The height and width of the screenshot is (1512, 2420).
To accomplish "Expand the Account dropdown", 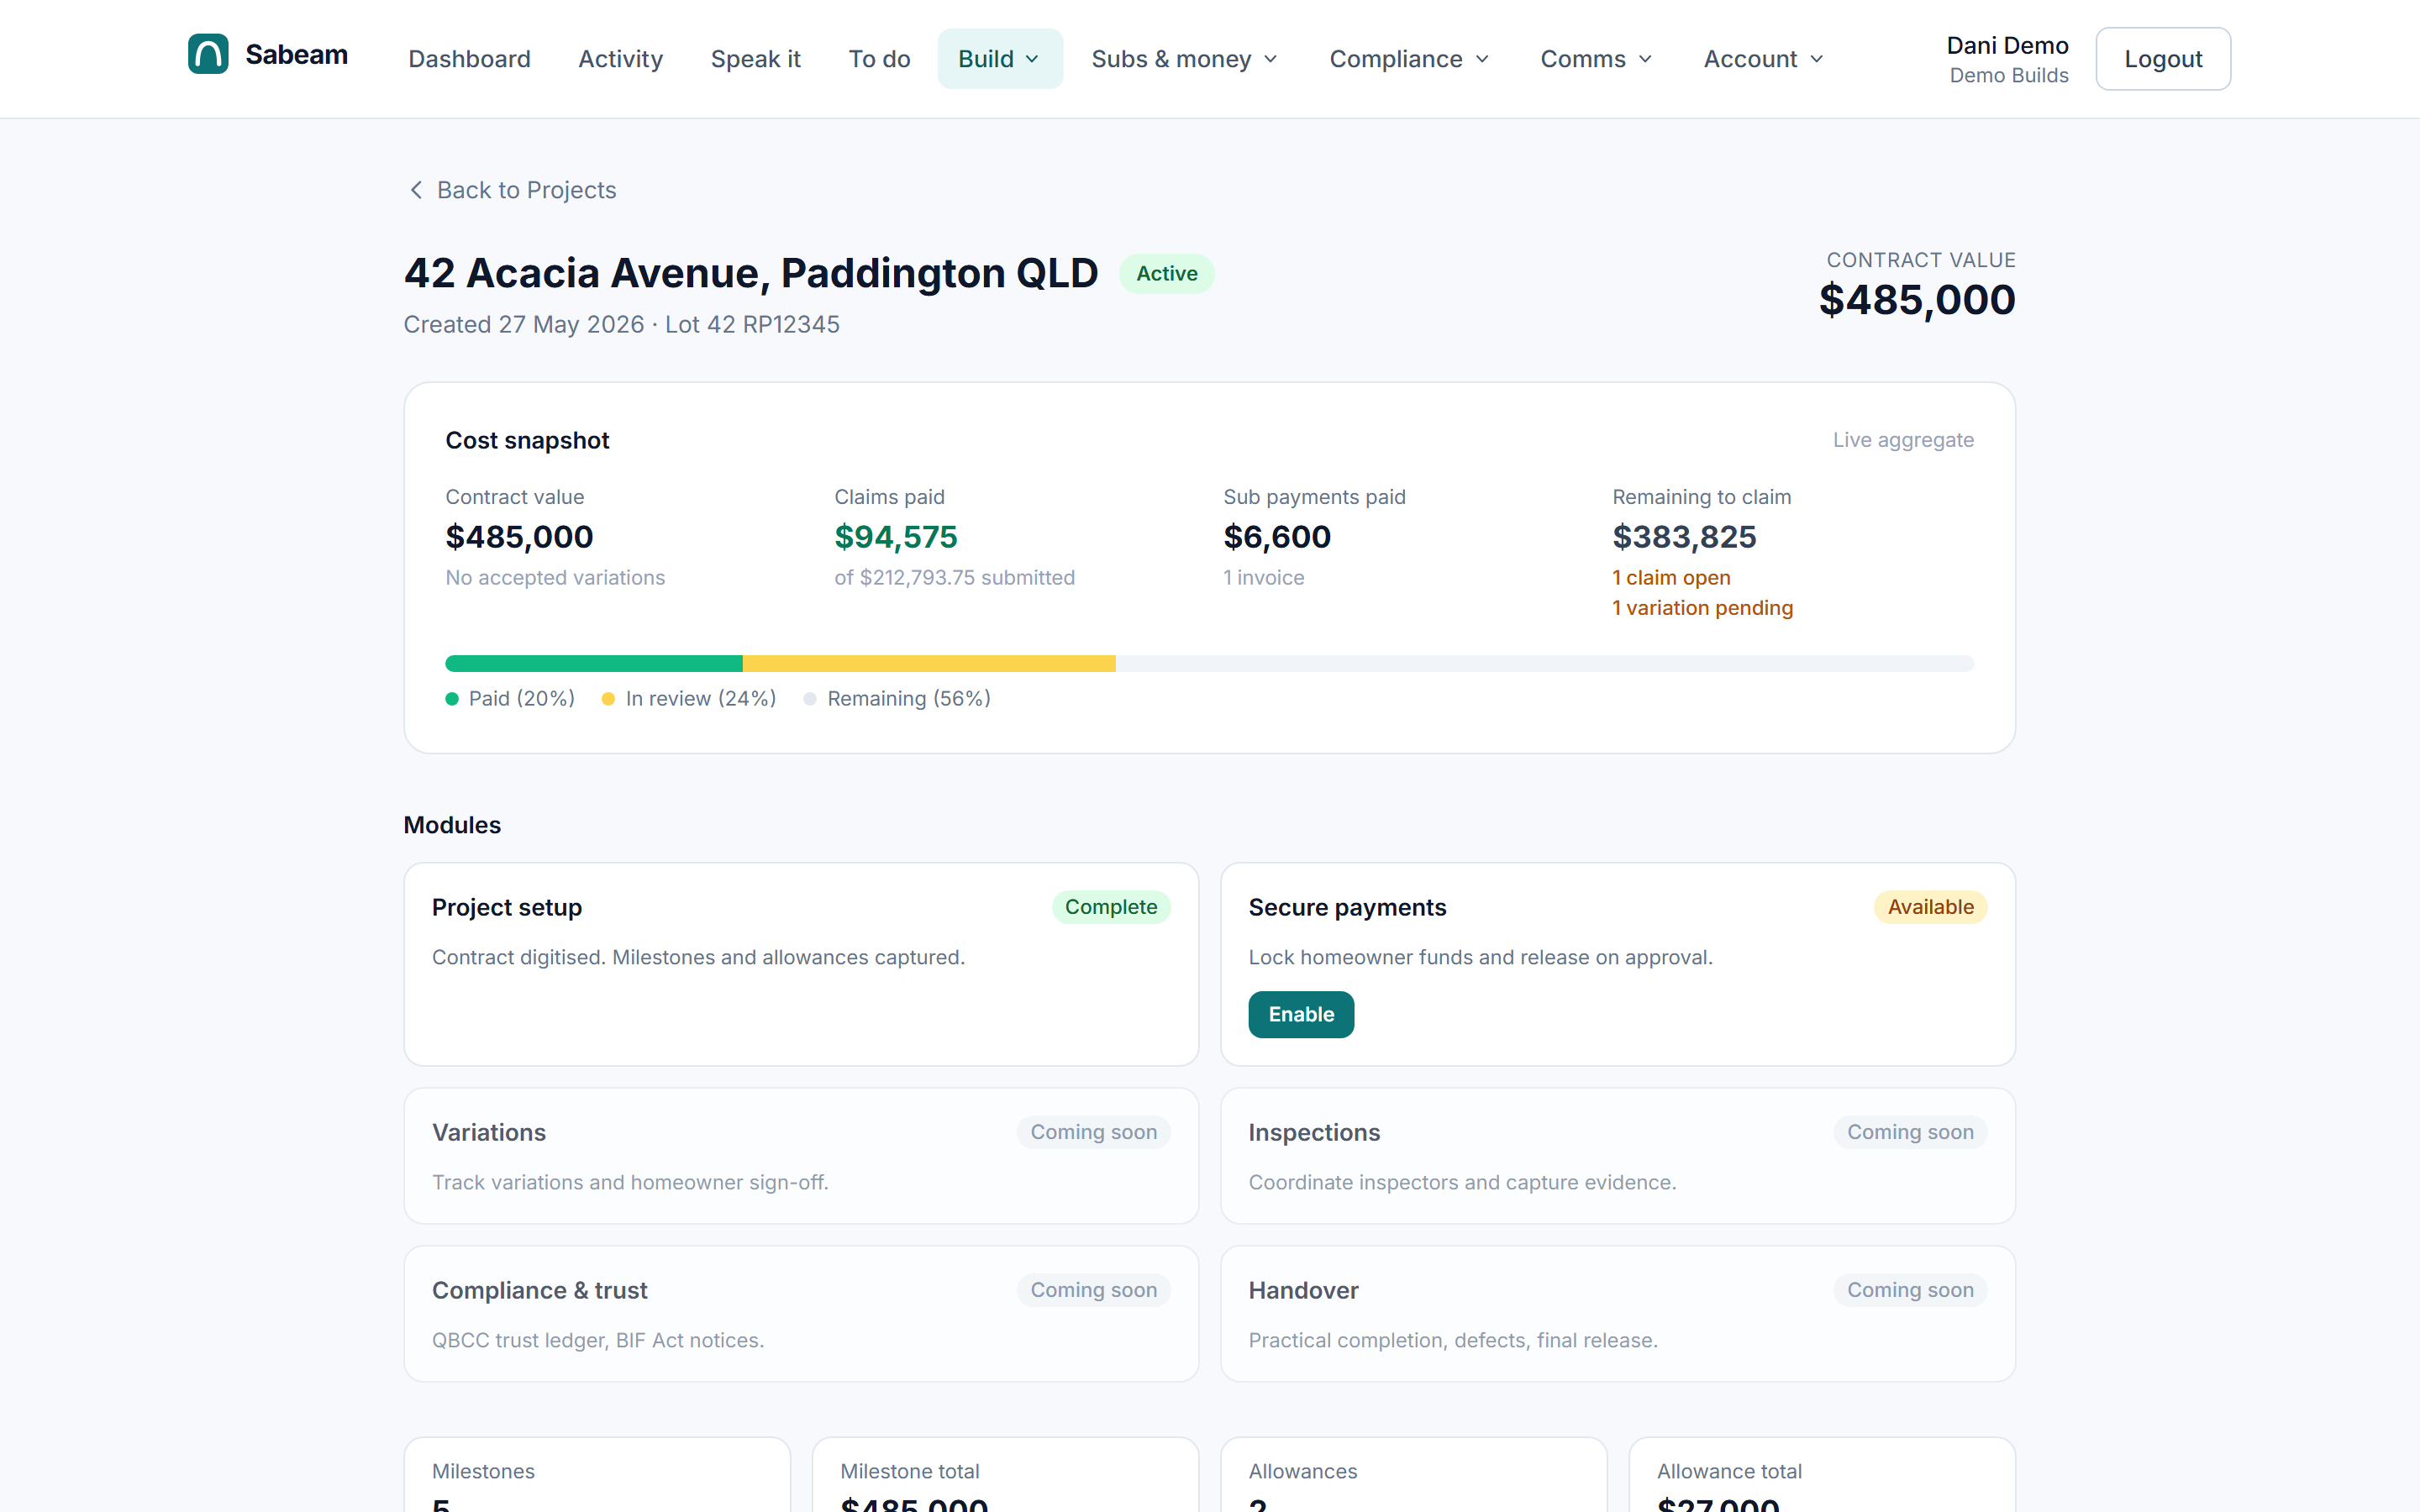I will click(1764, 59).
